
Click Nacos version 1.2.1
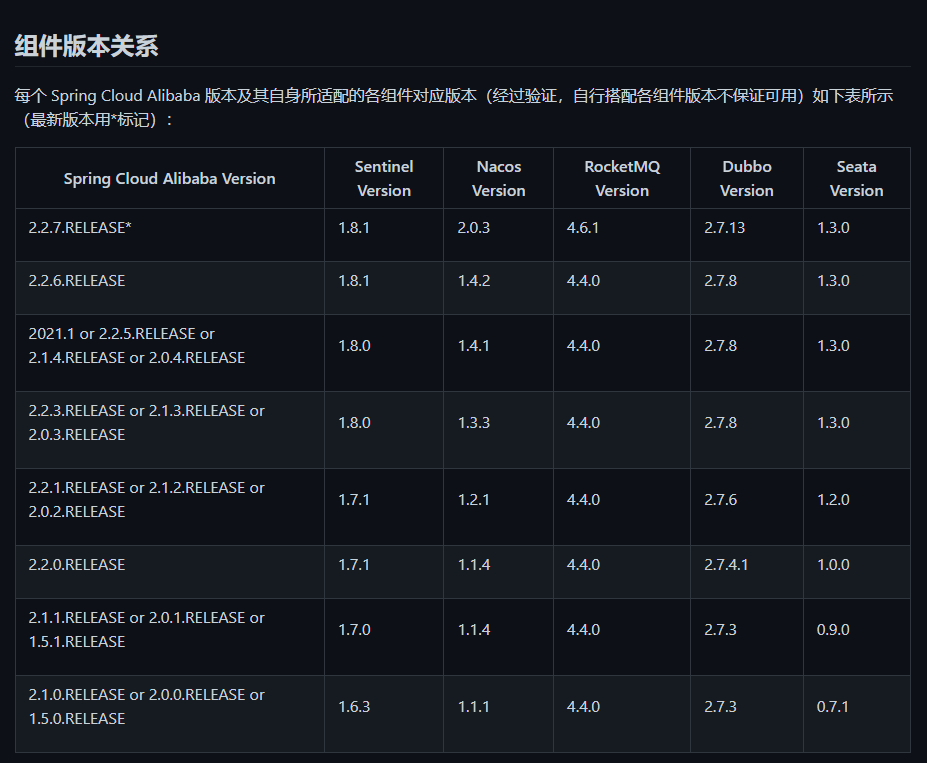(x=474, y=499)
